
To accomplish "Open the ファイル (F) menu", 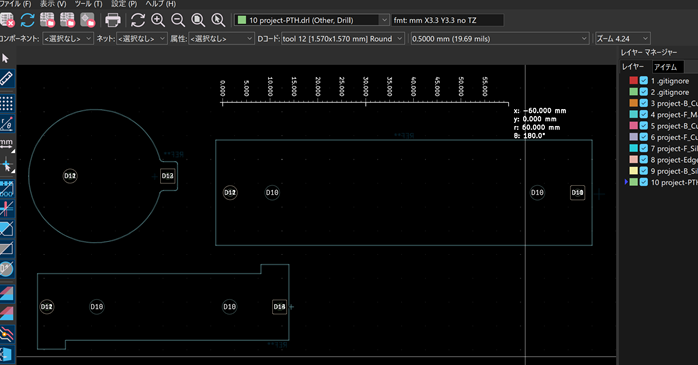I will point(16,4).
